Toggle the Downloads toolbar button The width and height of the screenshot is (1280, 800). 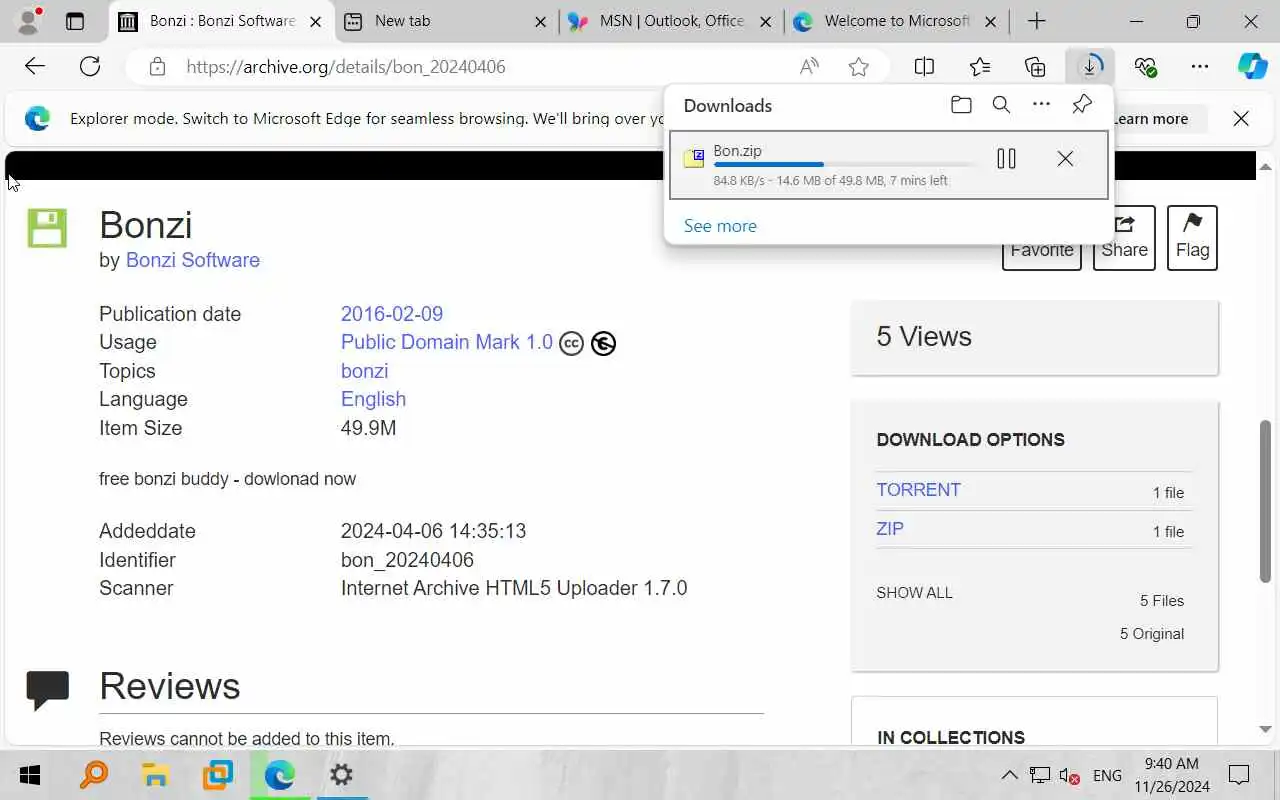[x=1090, y=67]
